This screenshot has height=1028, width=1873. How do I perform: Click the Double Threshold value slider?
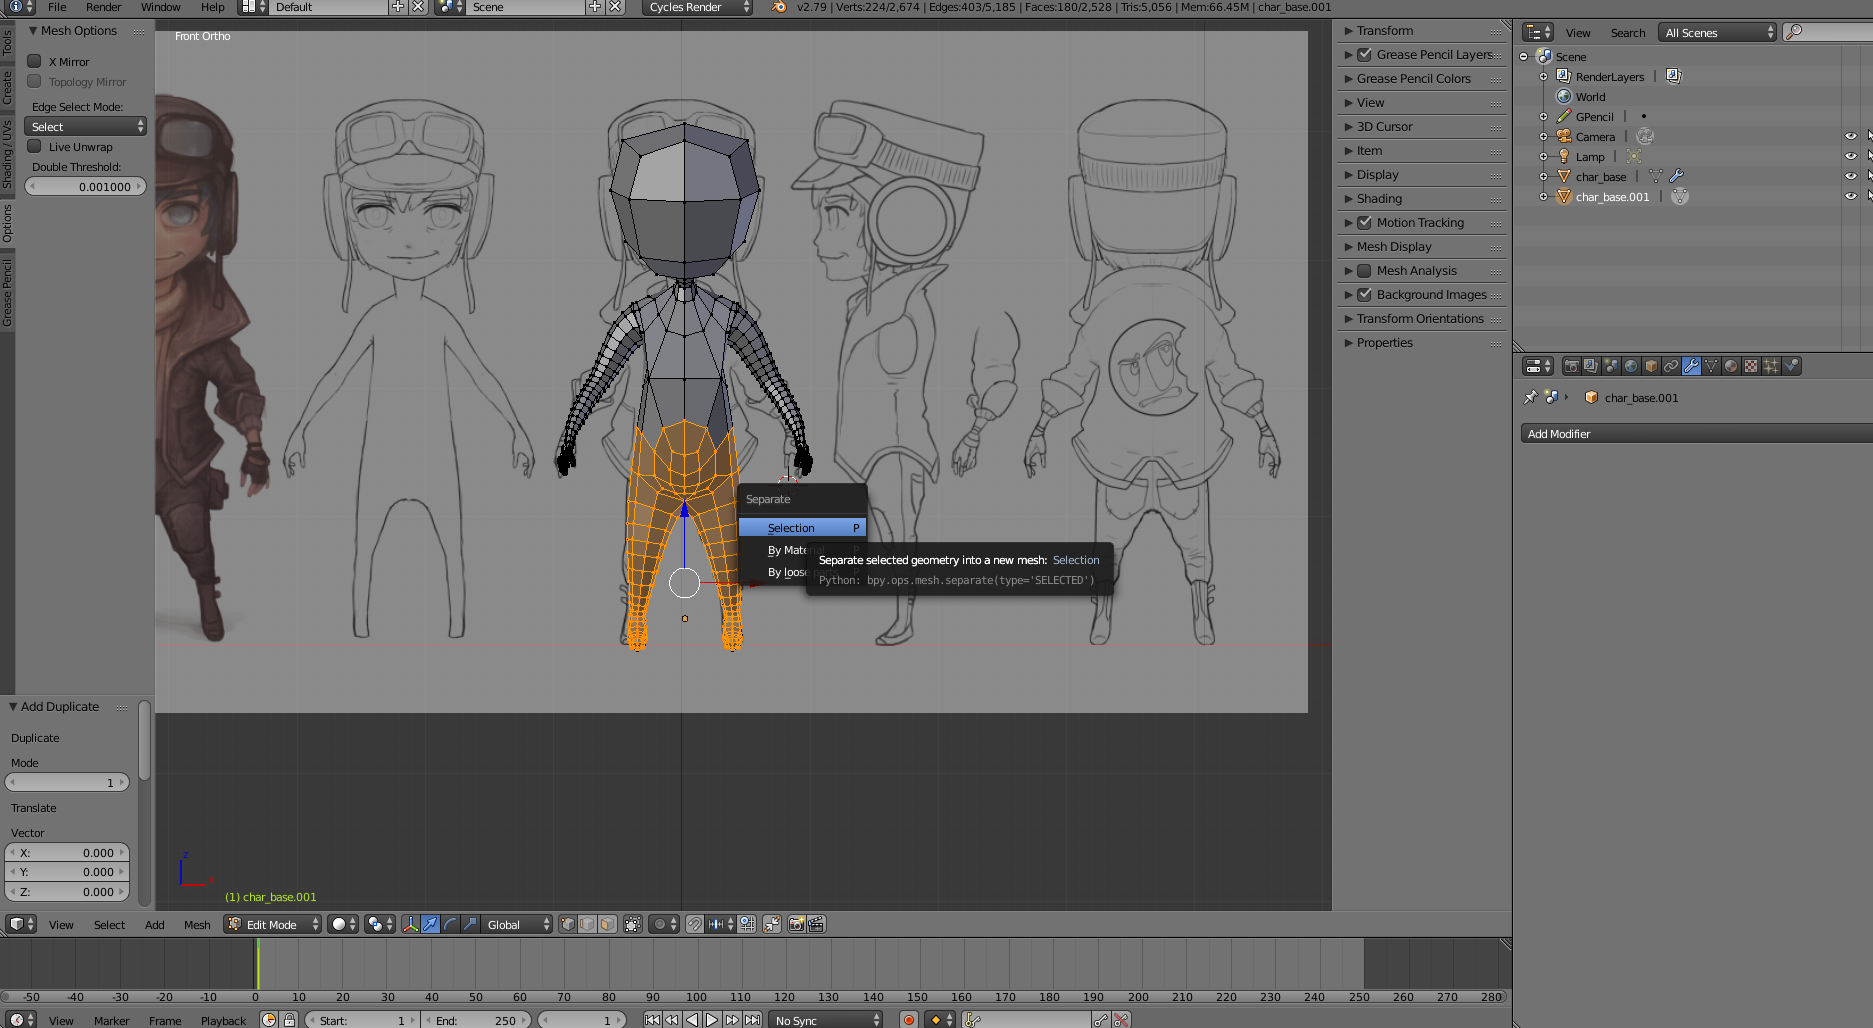tap(85, 186)
